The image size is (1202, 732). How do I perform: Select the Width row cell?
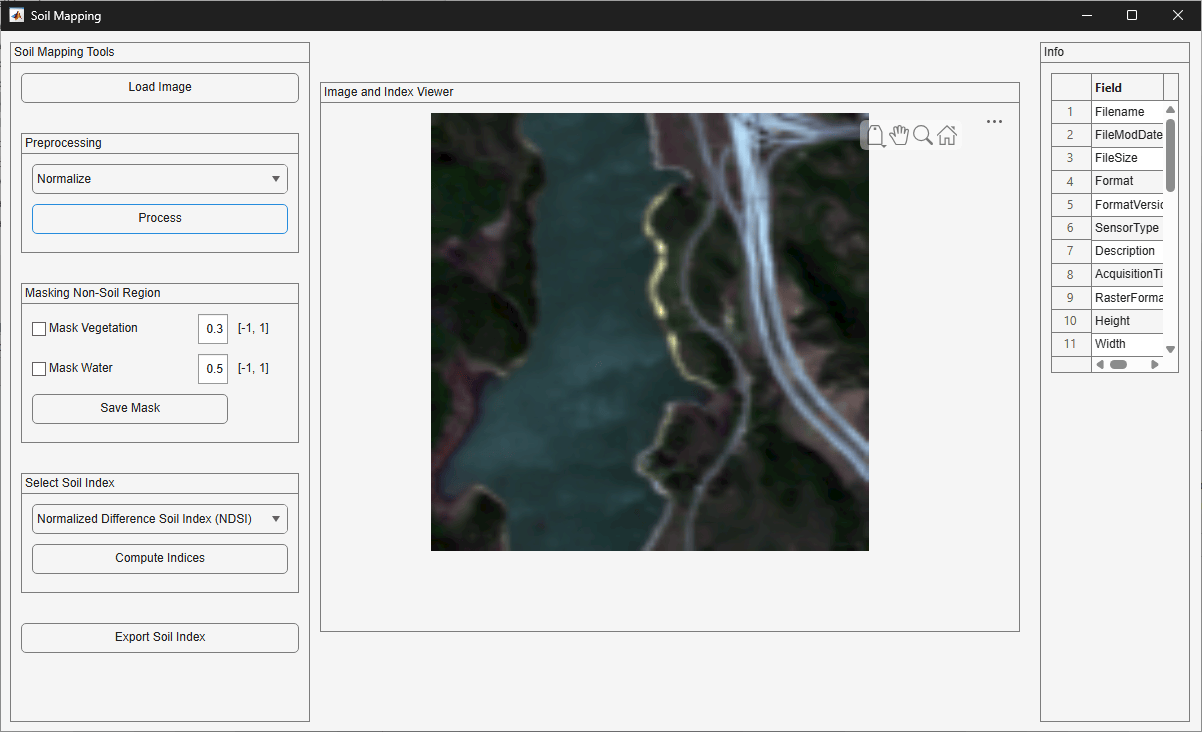coord(1127,344)
